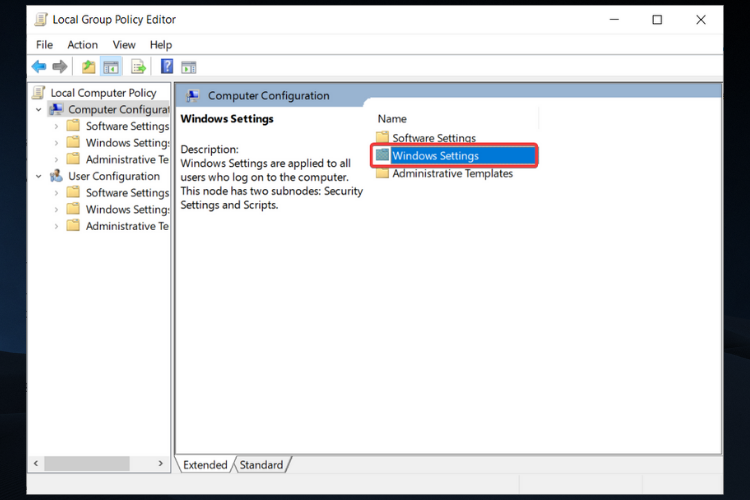
Task: Select Local Computer Policy tree root
Action: click(103, 92)
